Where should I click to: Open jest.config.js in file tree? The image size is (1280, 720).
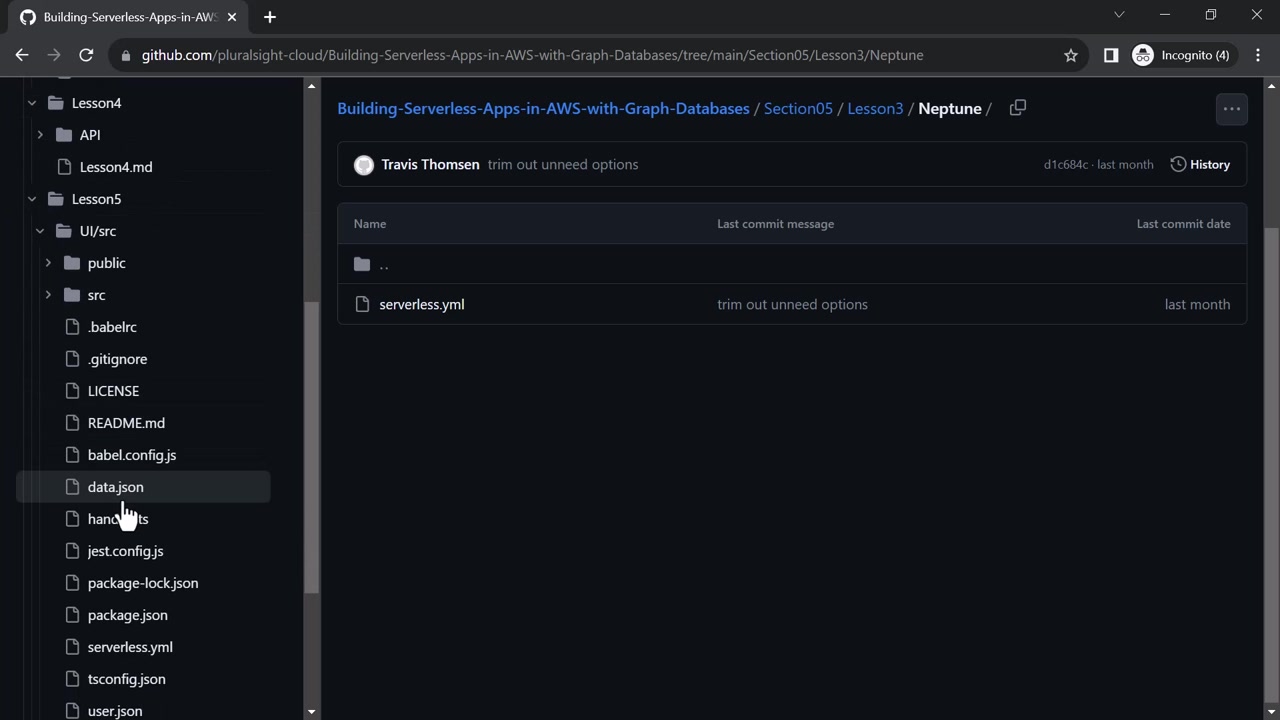coord(125,551)
